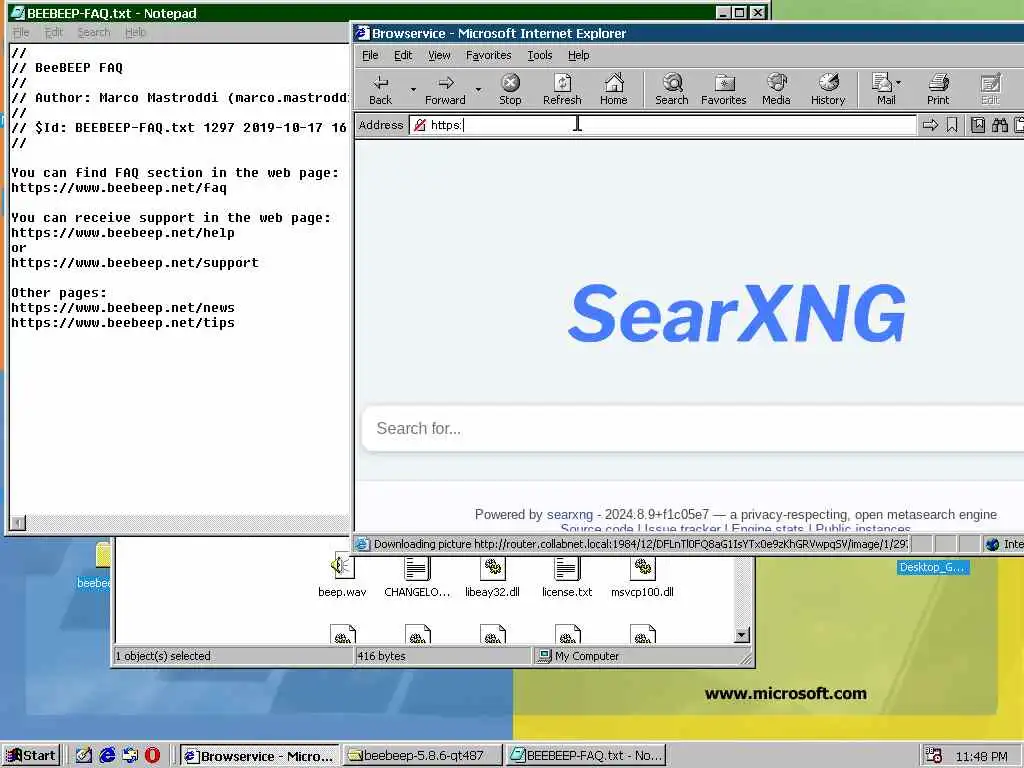
Task: Open the Forward history dropdown arrow
Action: [x=478, y=89]
